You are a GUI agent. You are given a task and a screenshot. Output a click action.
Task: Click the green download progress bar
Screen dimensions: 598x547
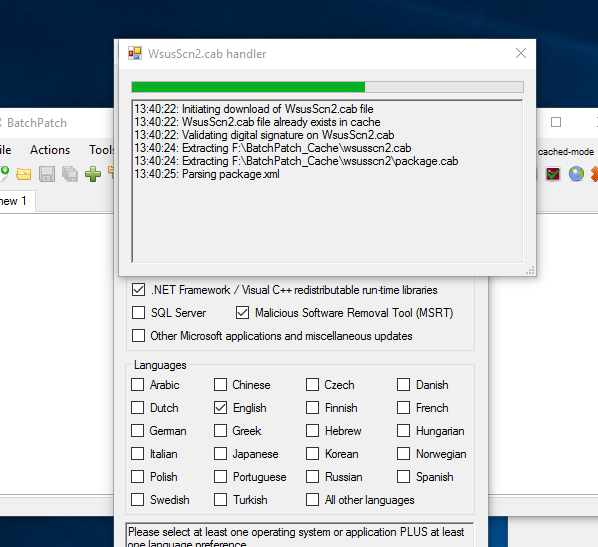pos(327,87)
